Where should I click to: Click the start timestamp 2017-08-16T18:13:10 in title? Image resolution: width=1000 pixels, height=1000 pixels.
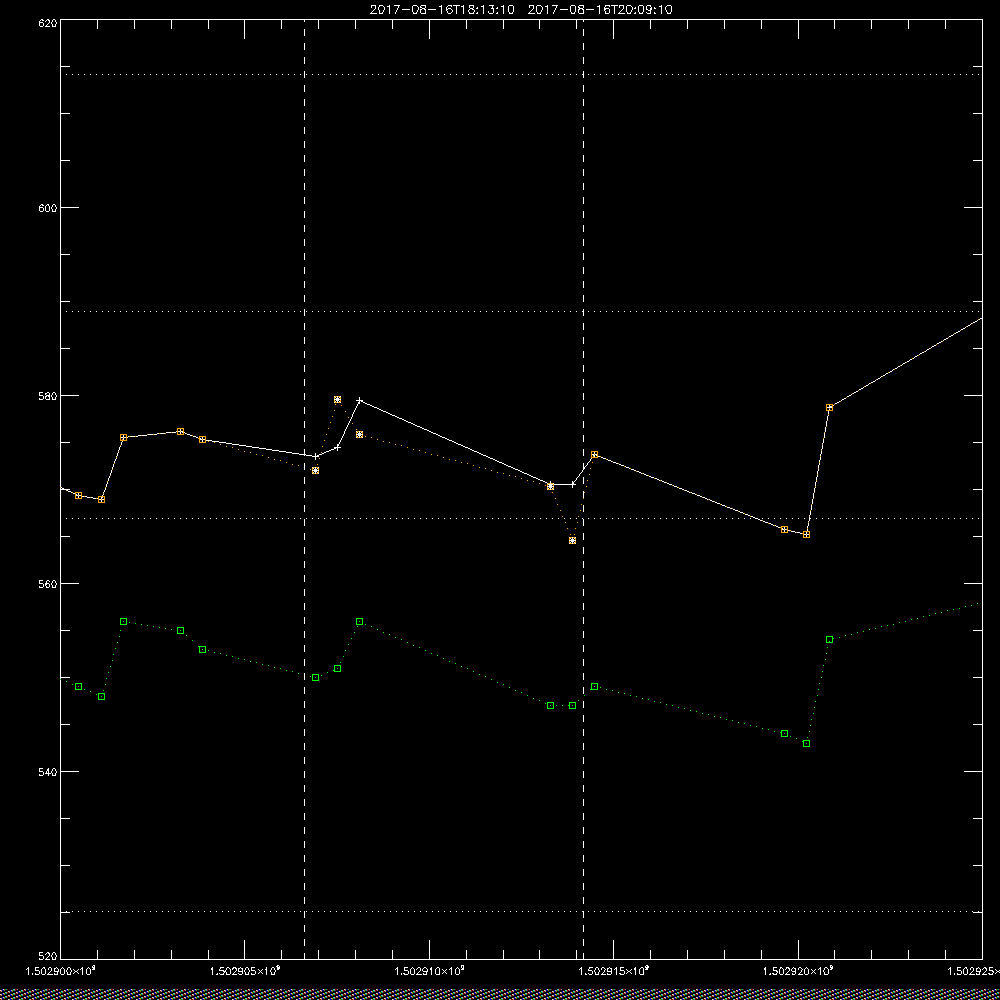point(442,10)
